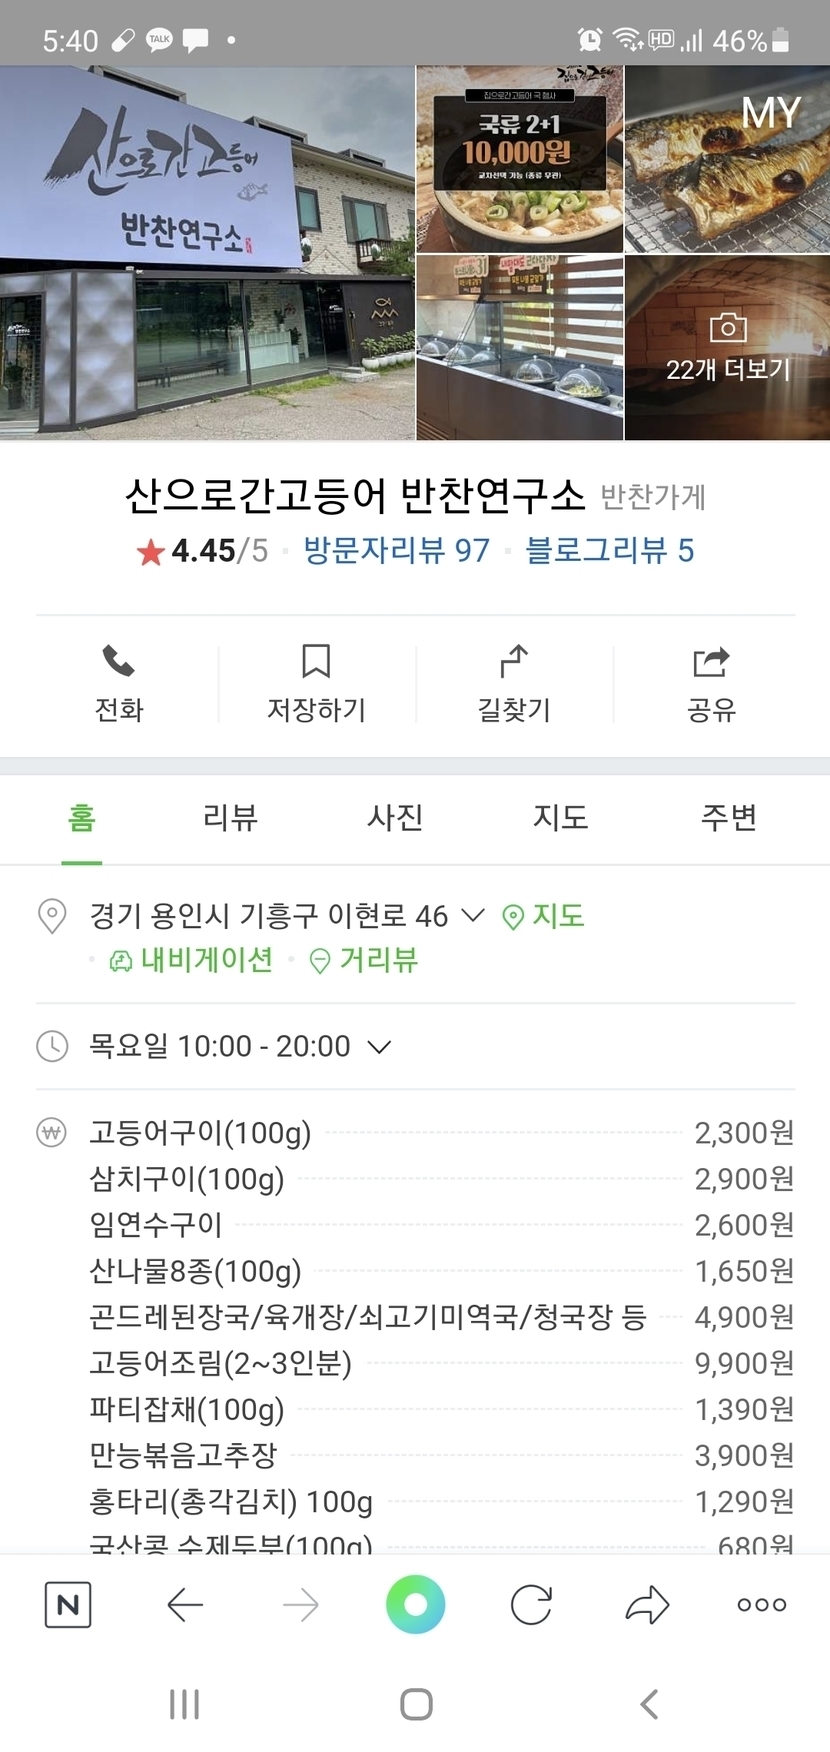Go back with browser left arrow

pos(185,1605)
